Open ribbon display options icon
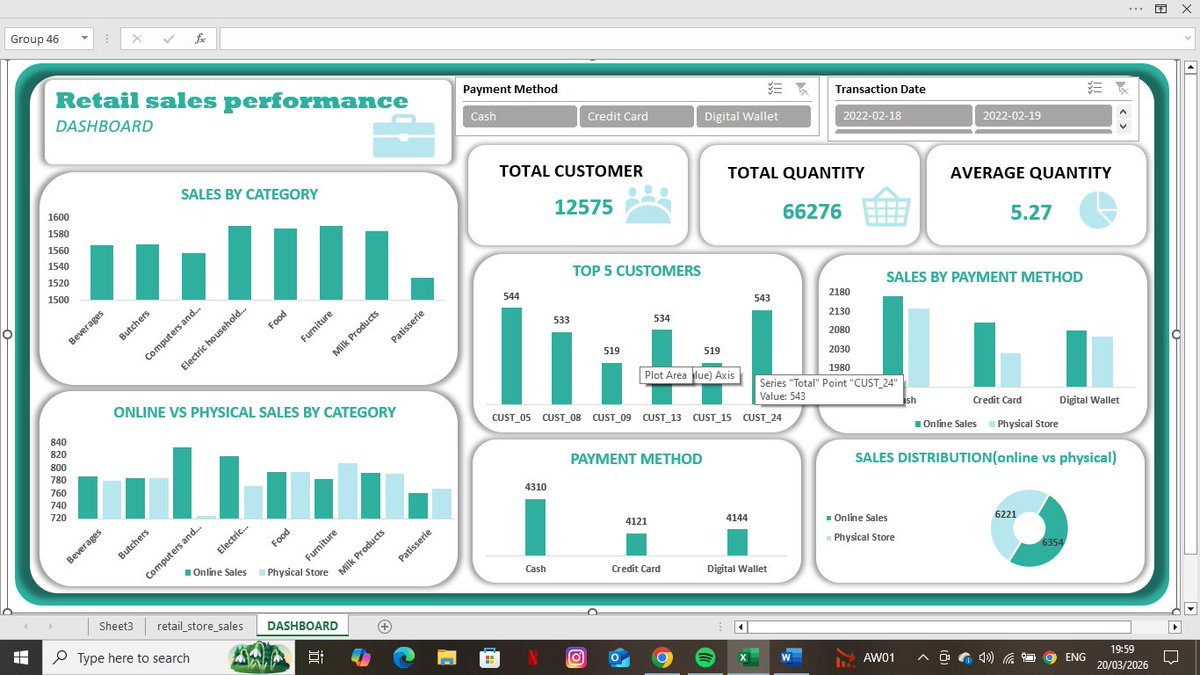This screenshot has width=1200, height=675. (1162, 8)
